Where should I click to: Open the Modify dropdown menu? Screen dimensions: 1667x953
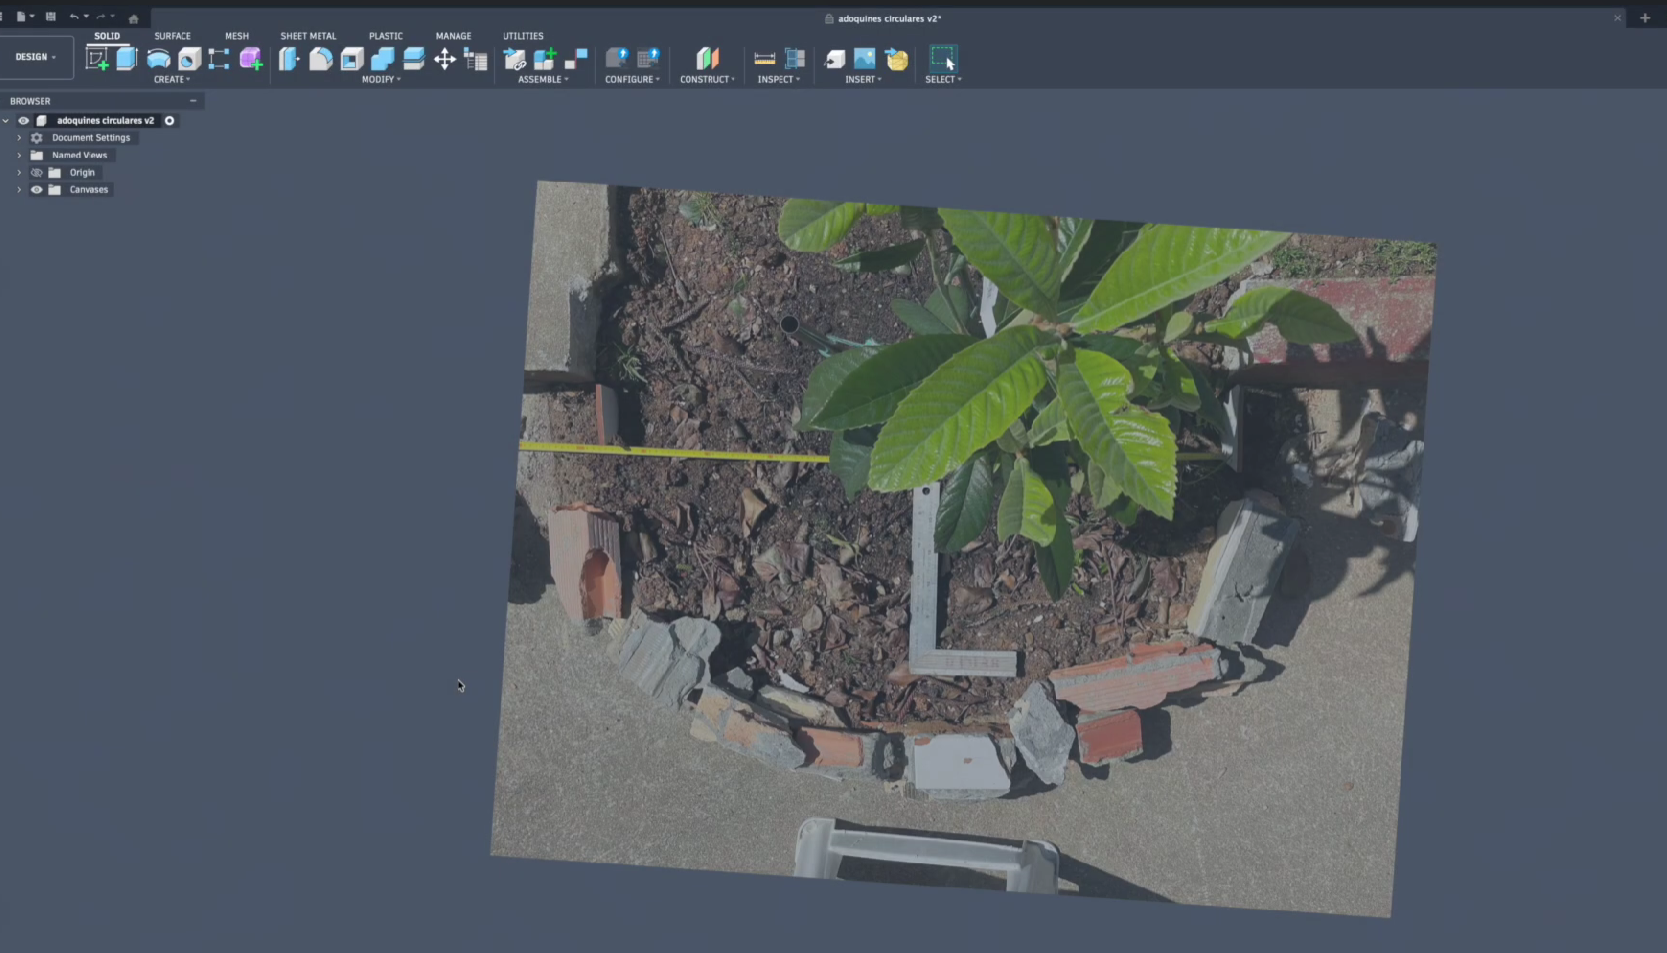pos(381,80)
